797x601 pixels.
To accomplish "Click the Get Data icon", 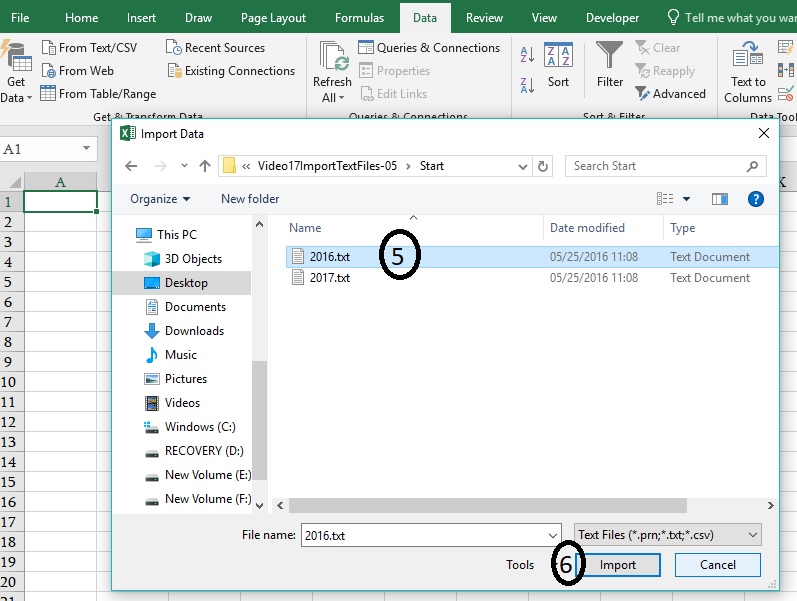I will tap(16, 56).
